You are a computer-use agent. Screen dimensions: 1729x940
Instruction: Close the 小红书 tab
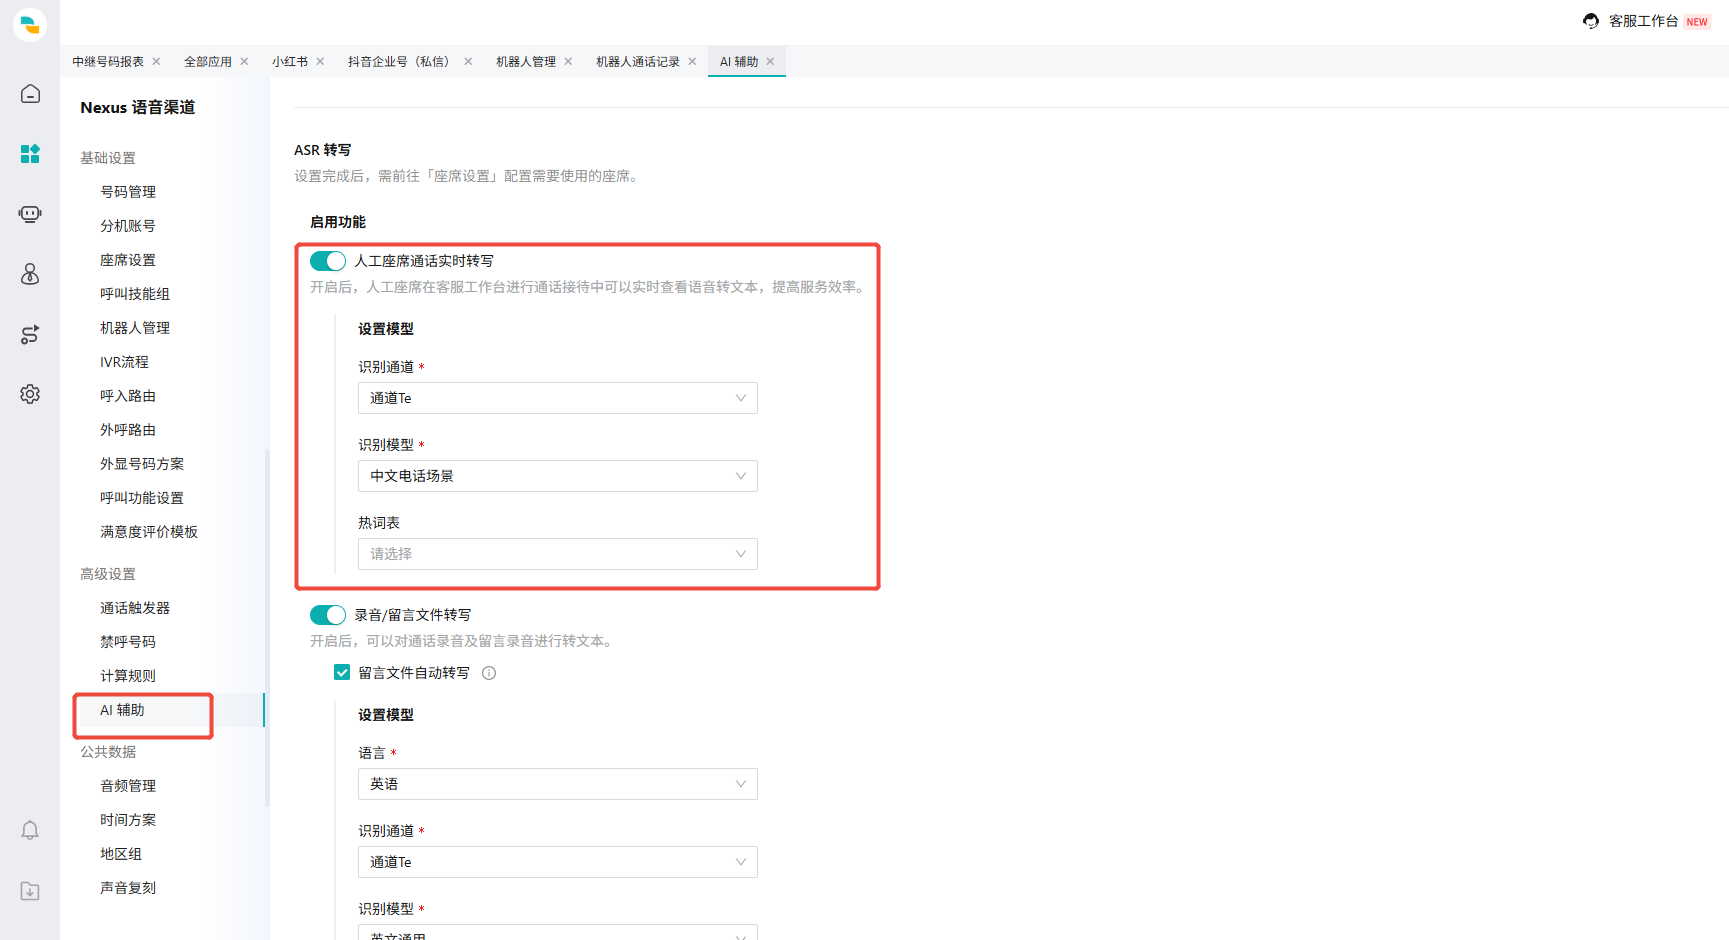(320, 62)
